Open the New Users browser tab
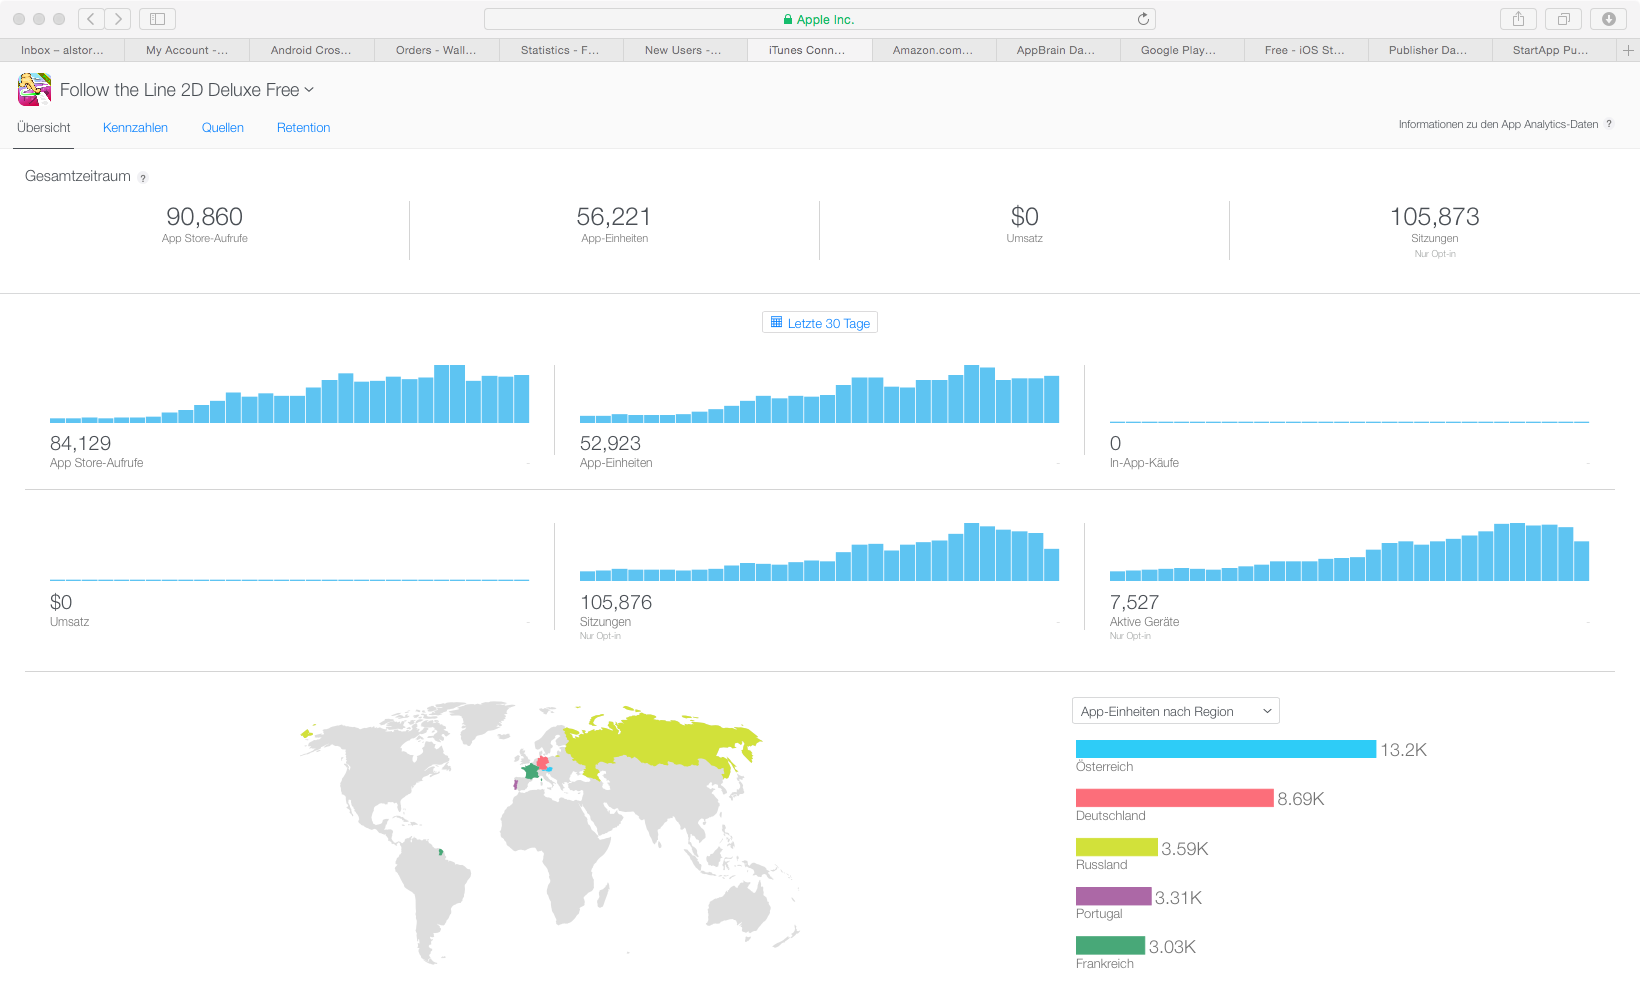This screenshot has width=1640, height=998. [x=684, y=50]
